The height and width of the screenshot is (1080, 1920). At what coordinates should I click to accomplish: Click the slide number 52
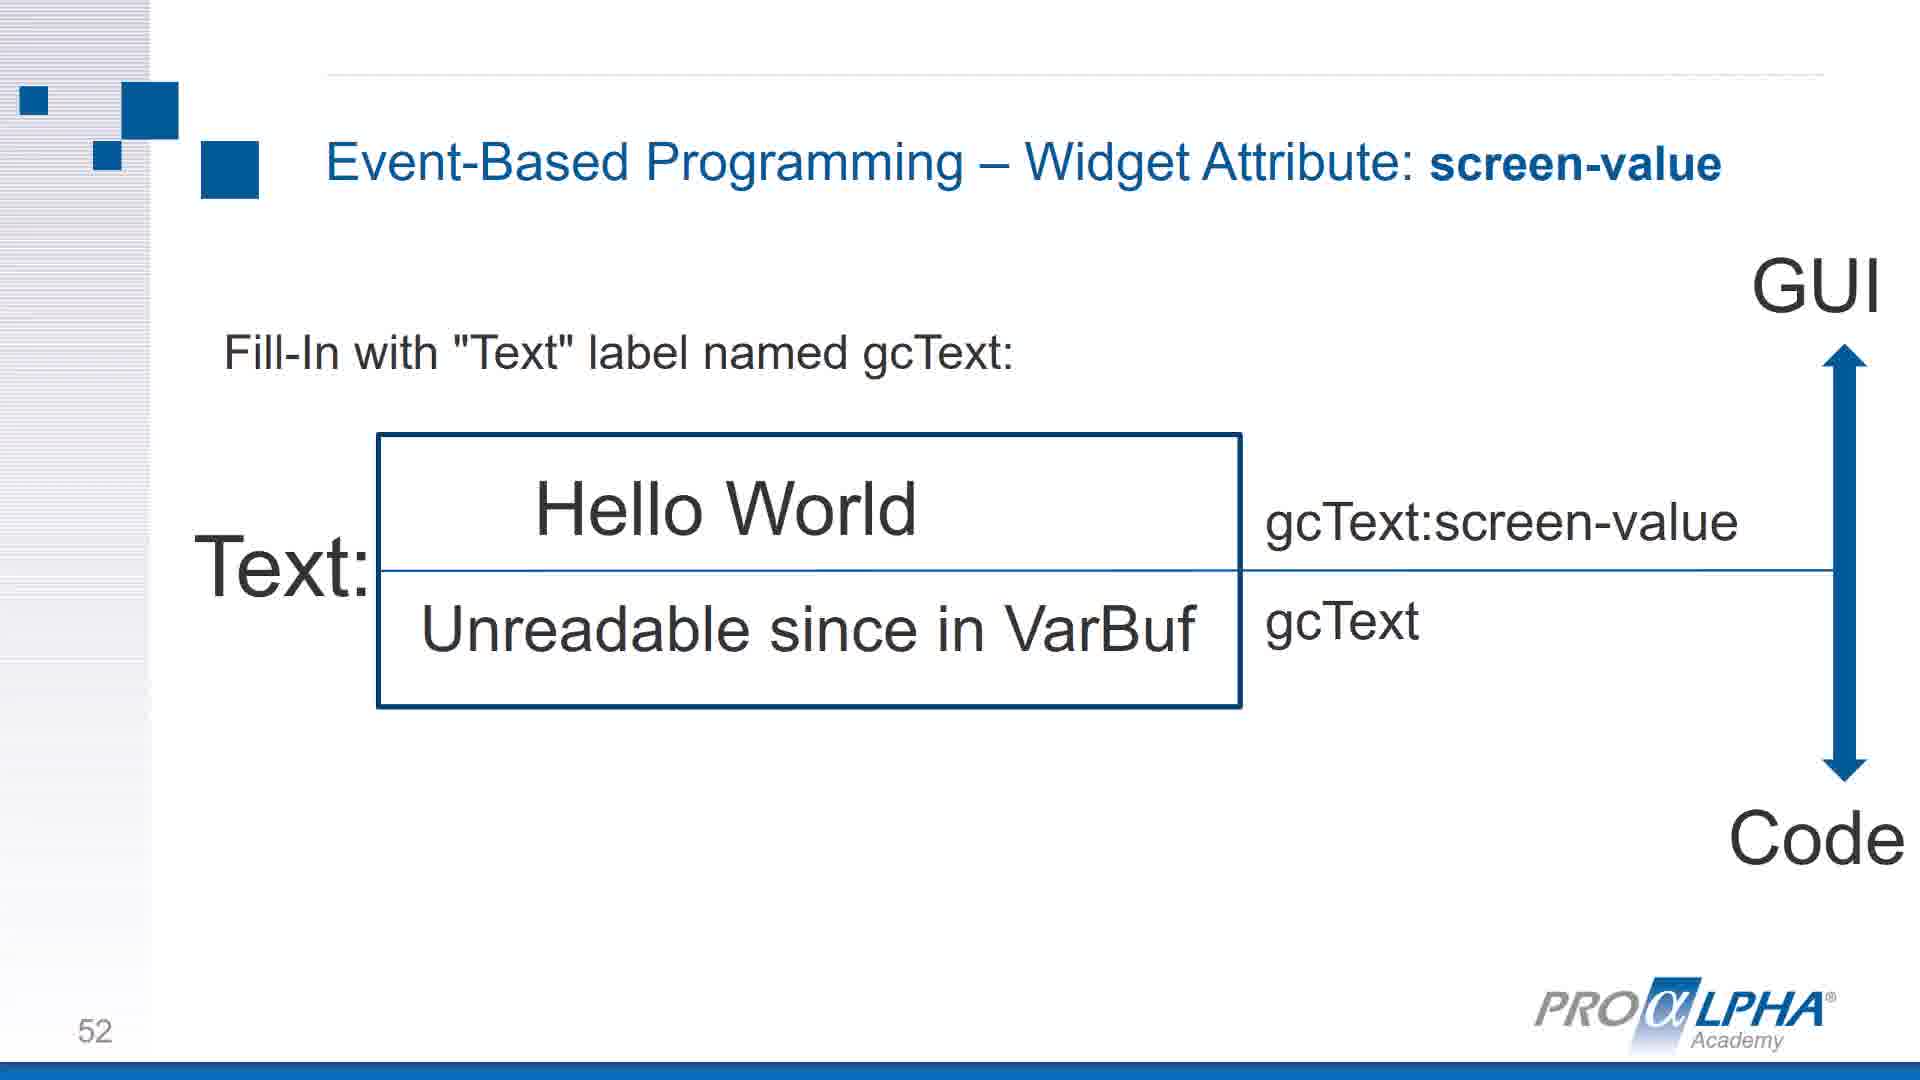(x=95, y=1031)
